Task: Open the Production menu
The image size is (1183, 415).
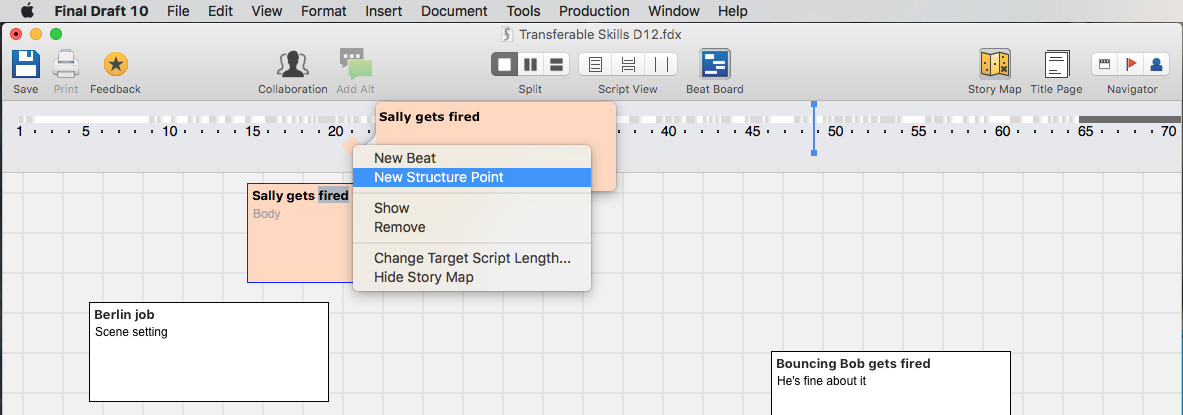Action: pyautogui.click(x=595, y=11)
